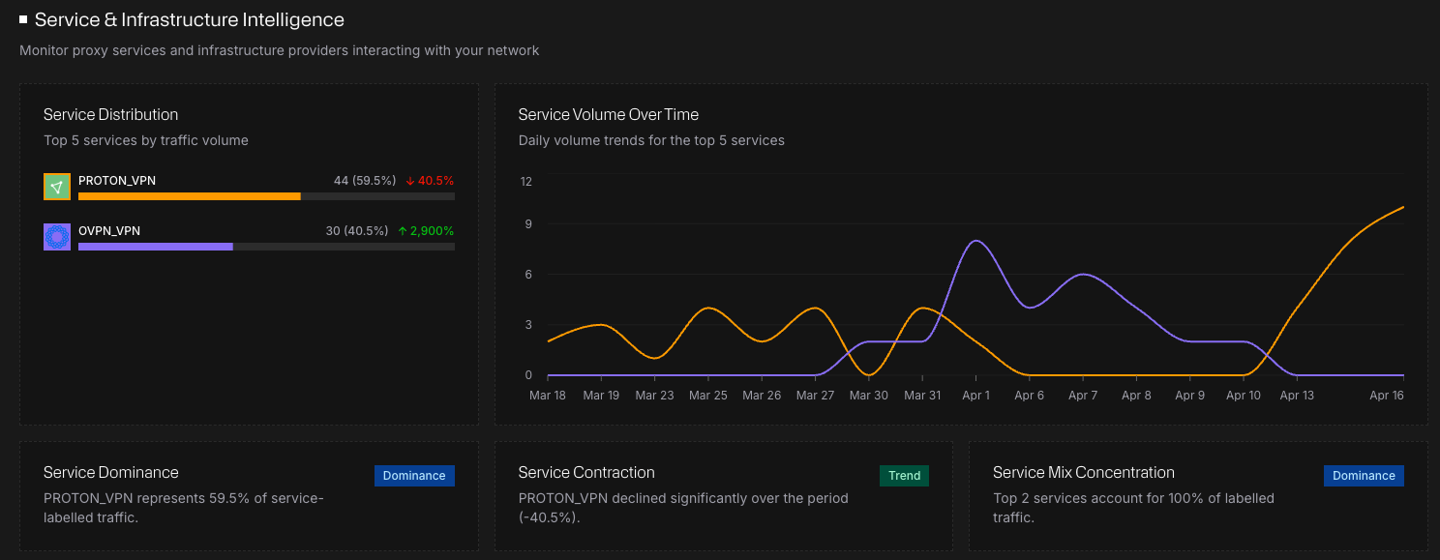Click the '44 (59.5%)' value

[x=365, y=181]
